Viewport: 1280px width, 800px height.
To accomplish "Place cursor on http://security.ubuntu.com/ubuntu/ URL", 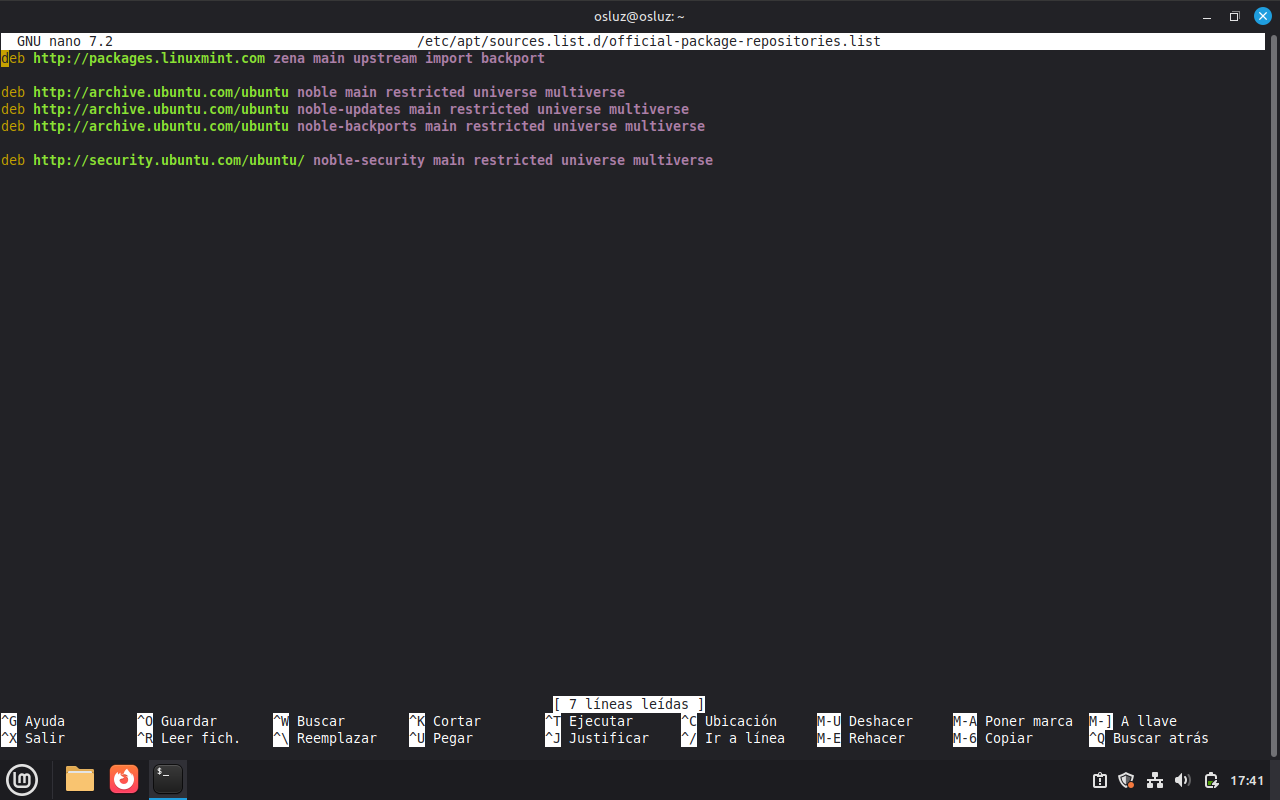I will coord(169,160).
